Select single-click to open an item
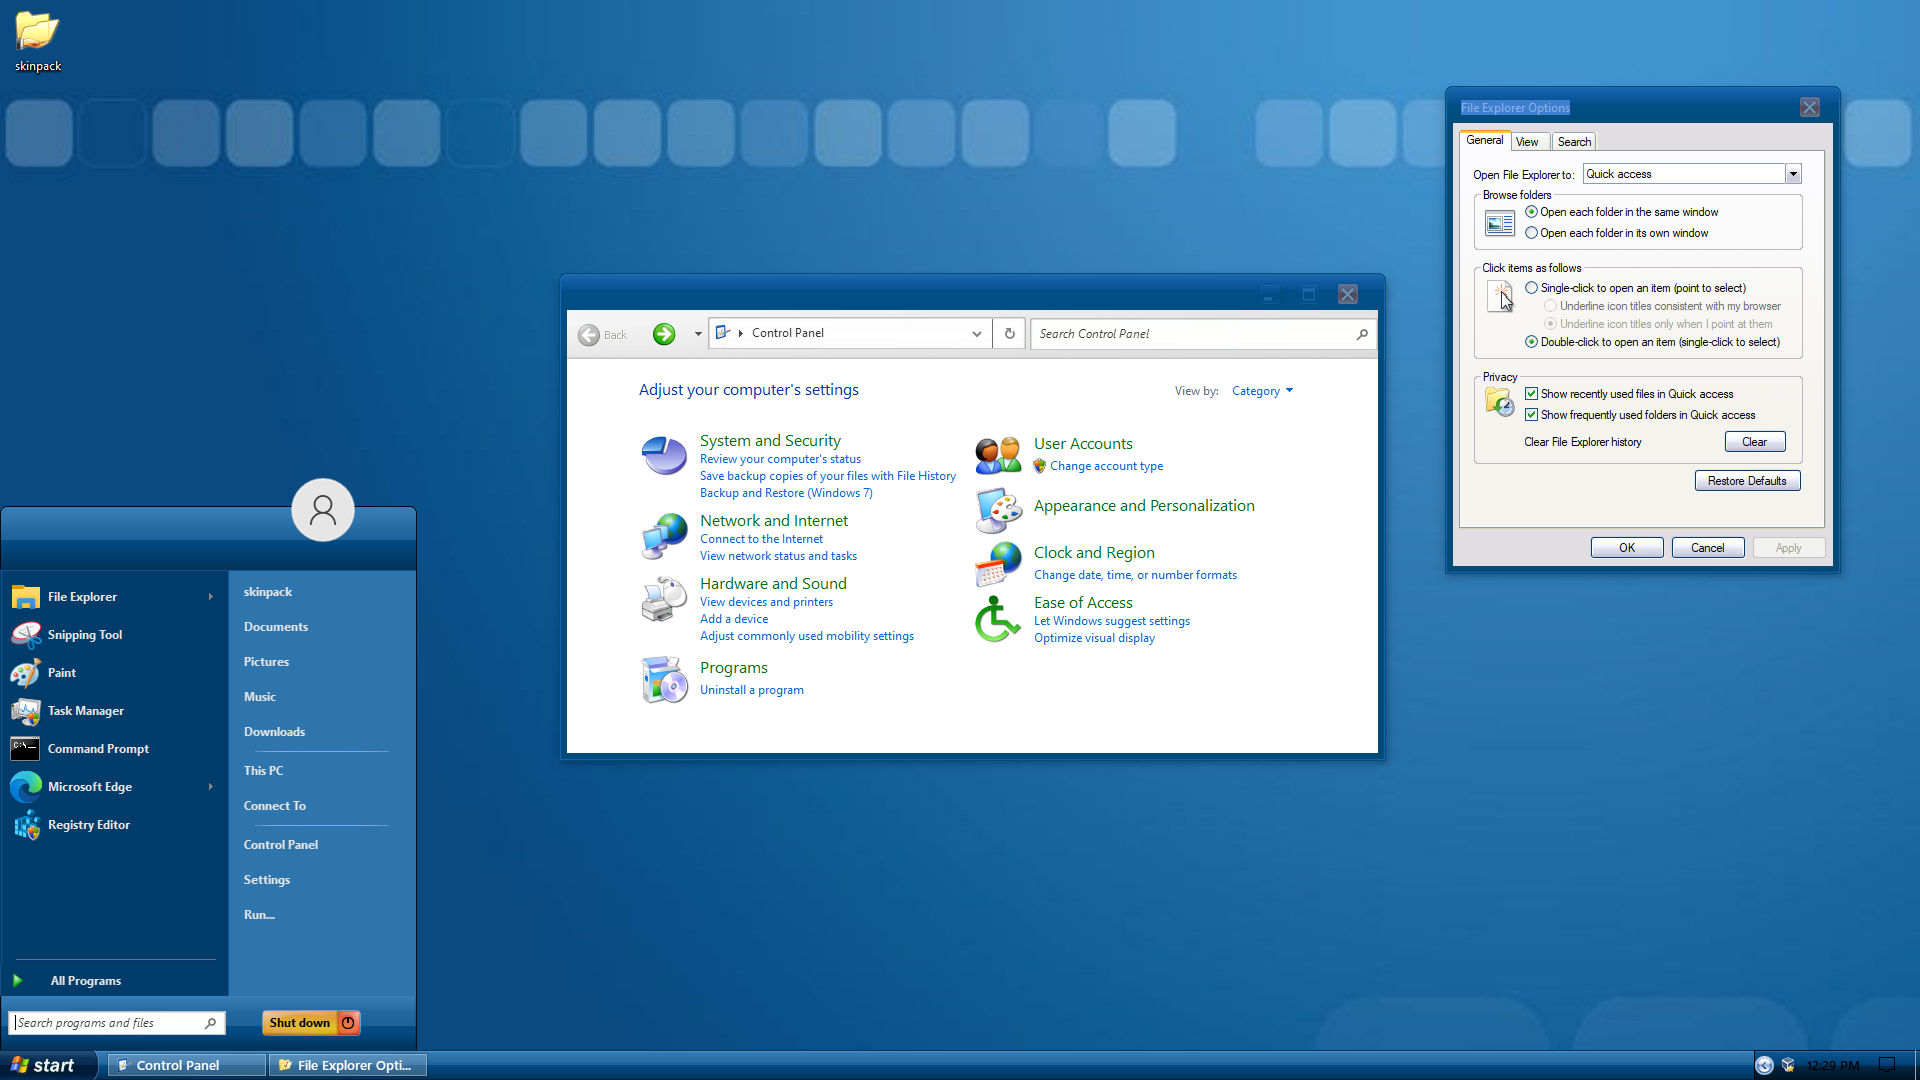 tap(1531, 288)
